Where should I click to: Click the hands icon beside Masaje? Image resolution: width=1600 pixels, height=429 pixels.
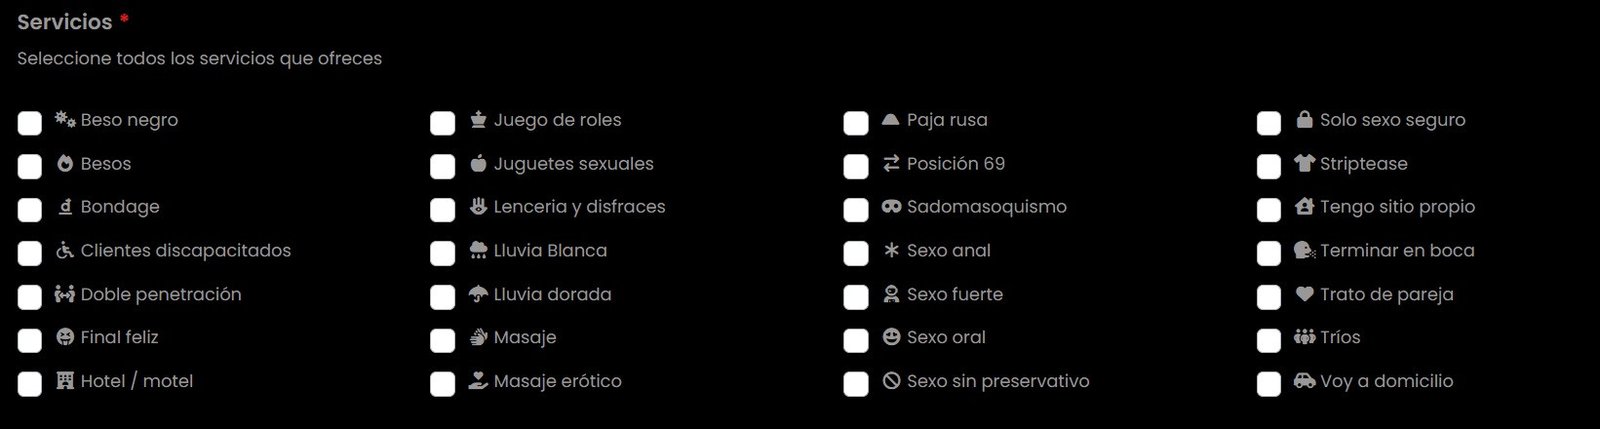click(478, 337)
